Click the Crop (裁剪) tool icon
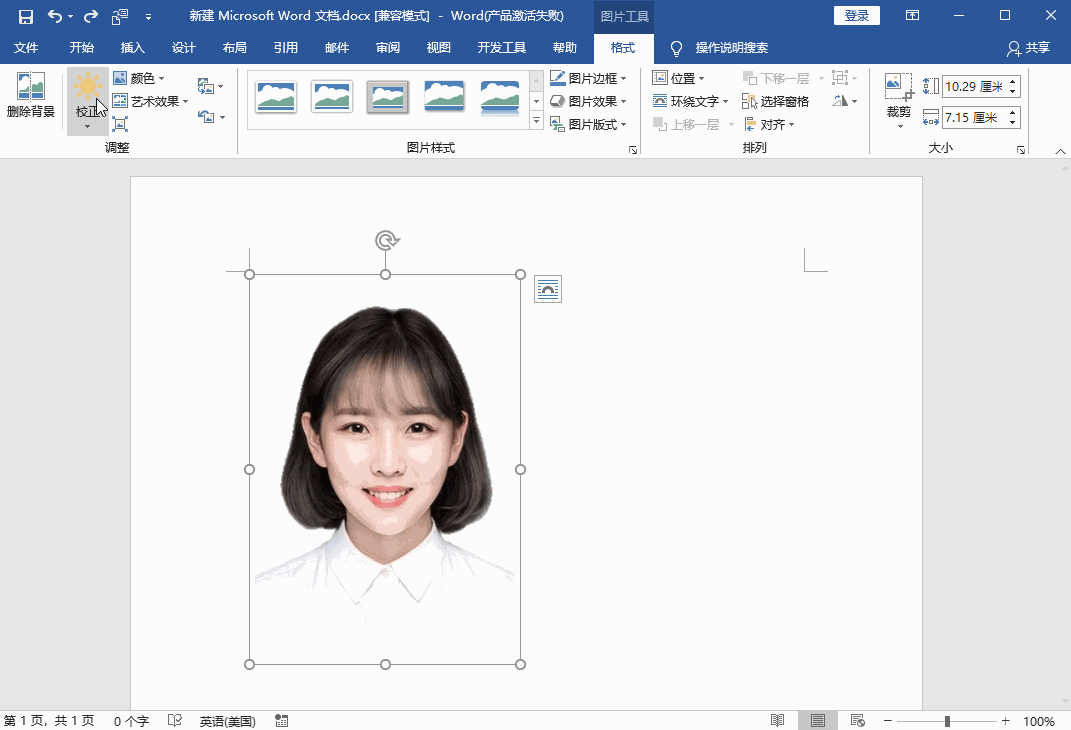This screenshot has width=1071, height=730. (899, 87)
